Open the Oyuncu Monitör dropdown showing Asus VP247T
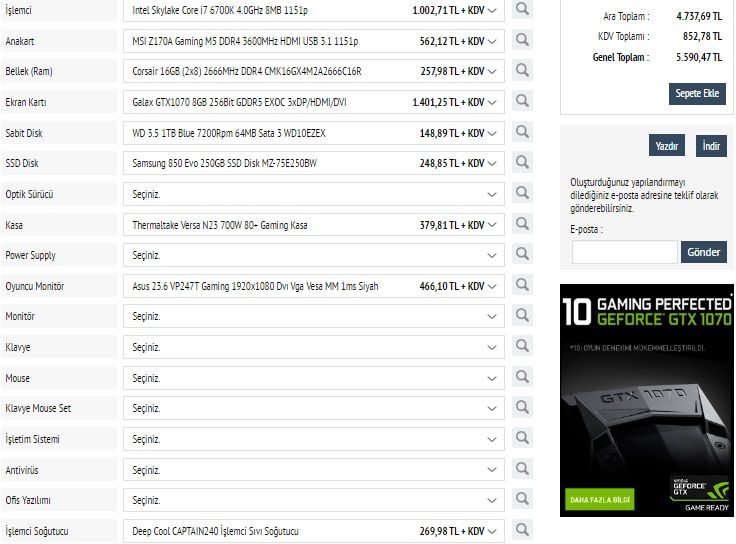This screenshot has width=736, height=544. [x=314, y=286]
